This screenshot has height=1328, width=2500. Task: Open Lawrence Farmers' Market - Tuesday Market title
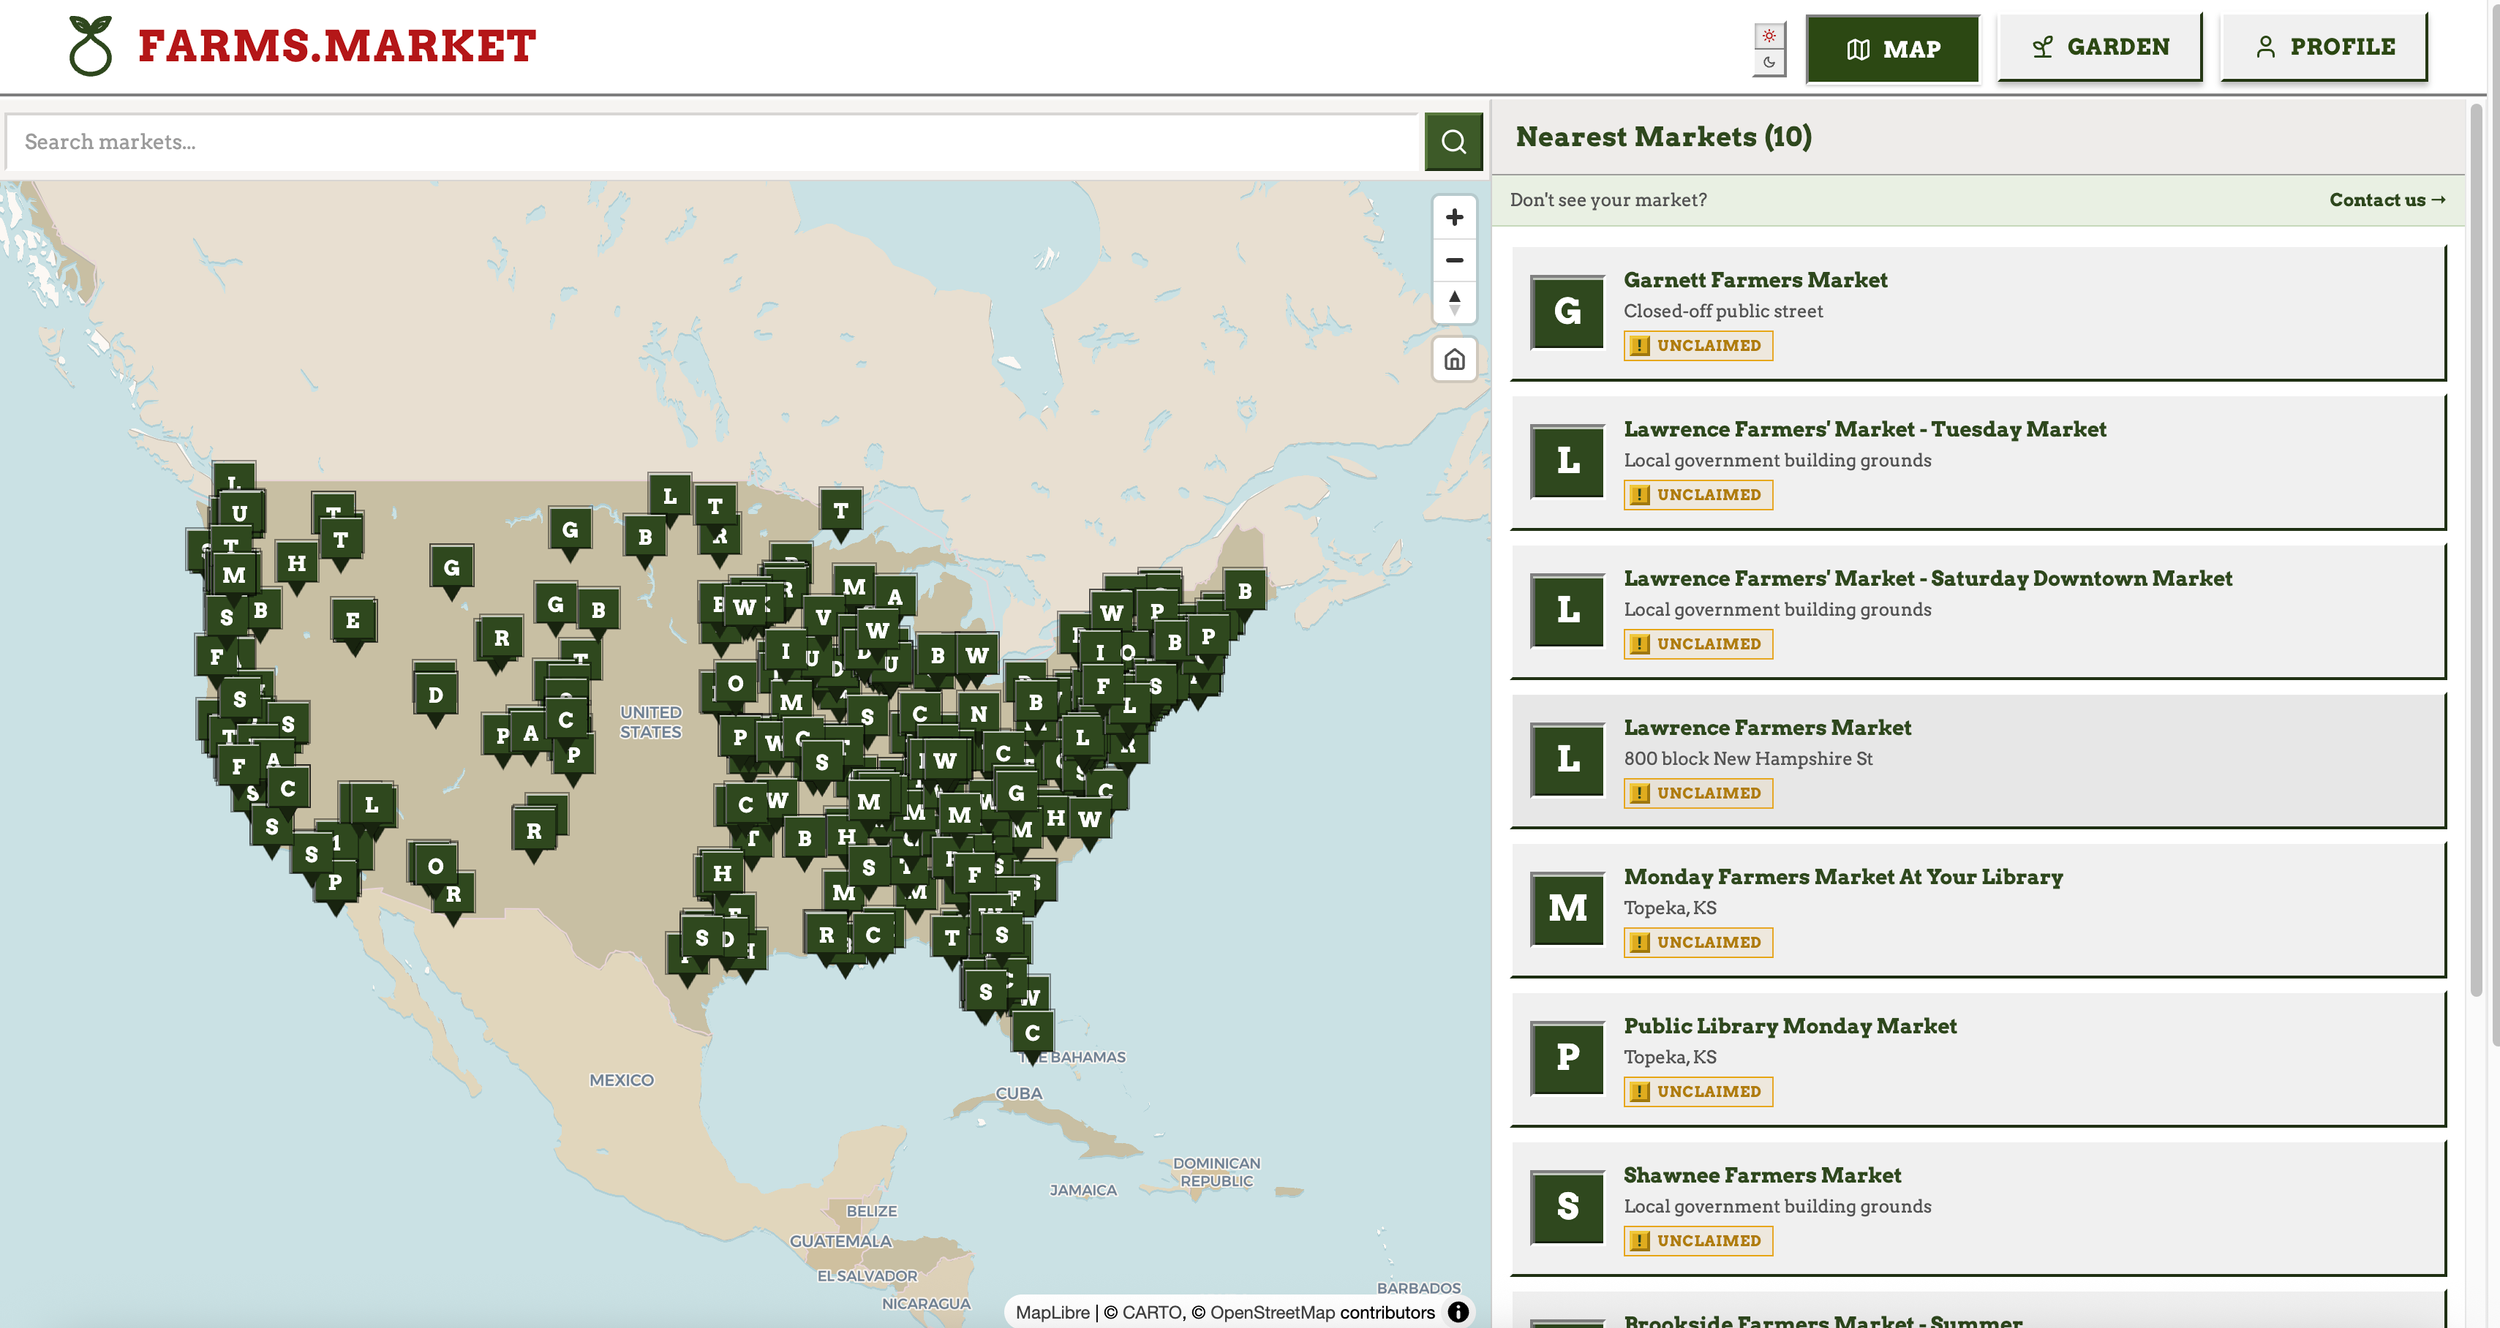click(x=1865, y=429)
